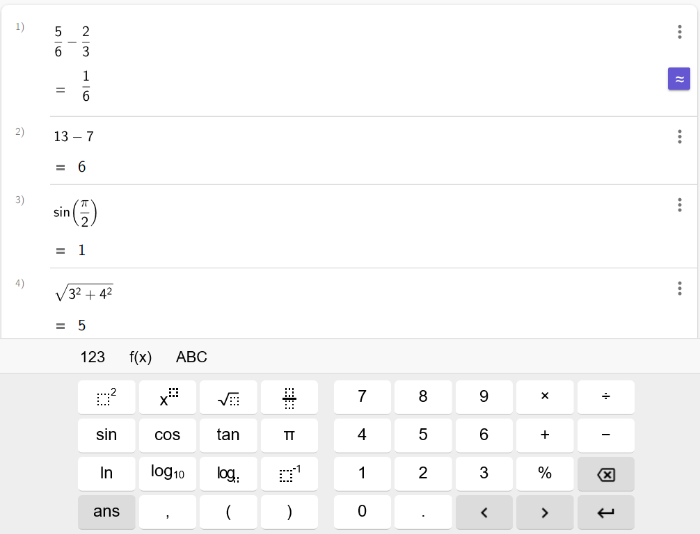This screenshot has width=700, height=534.
Task: Click the ans key
Action: (106, 512)
